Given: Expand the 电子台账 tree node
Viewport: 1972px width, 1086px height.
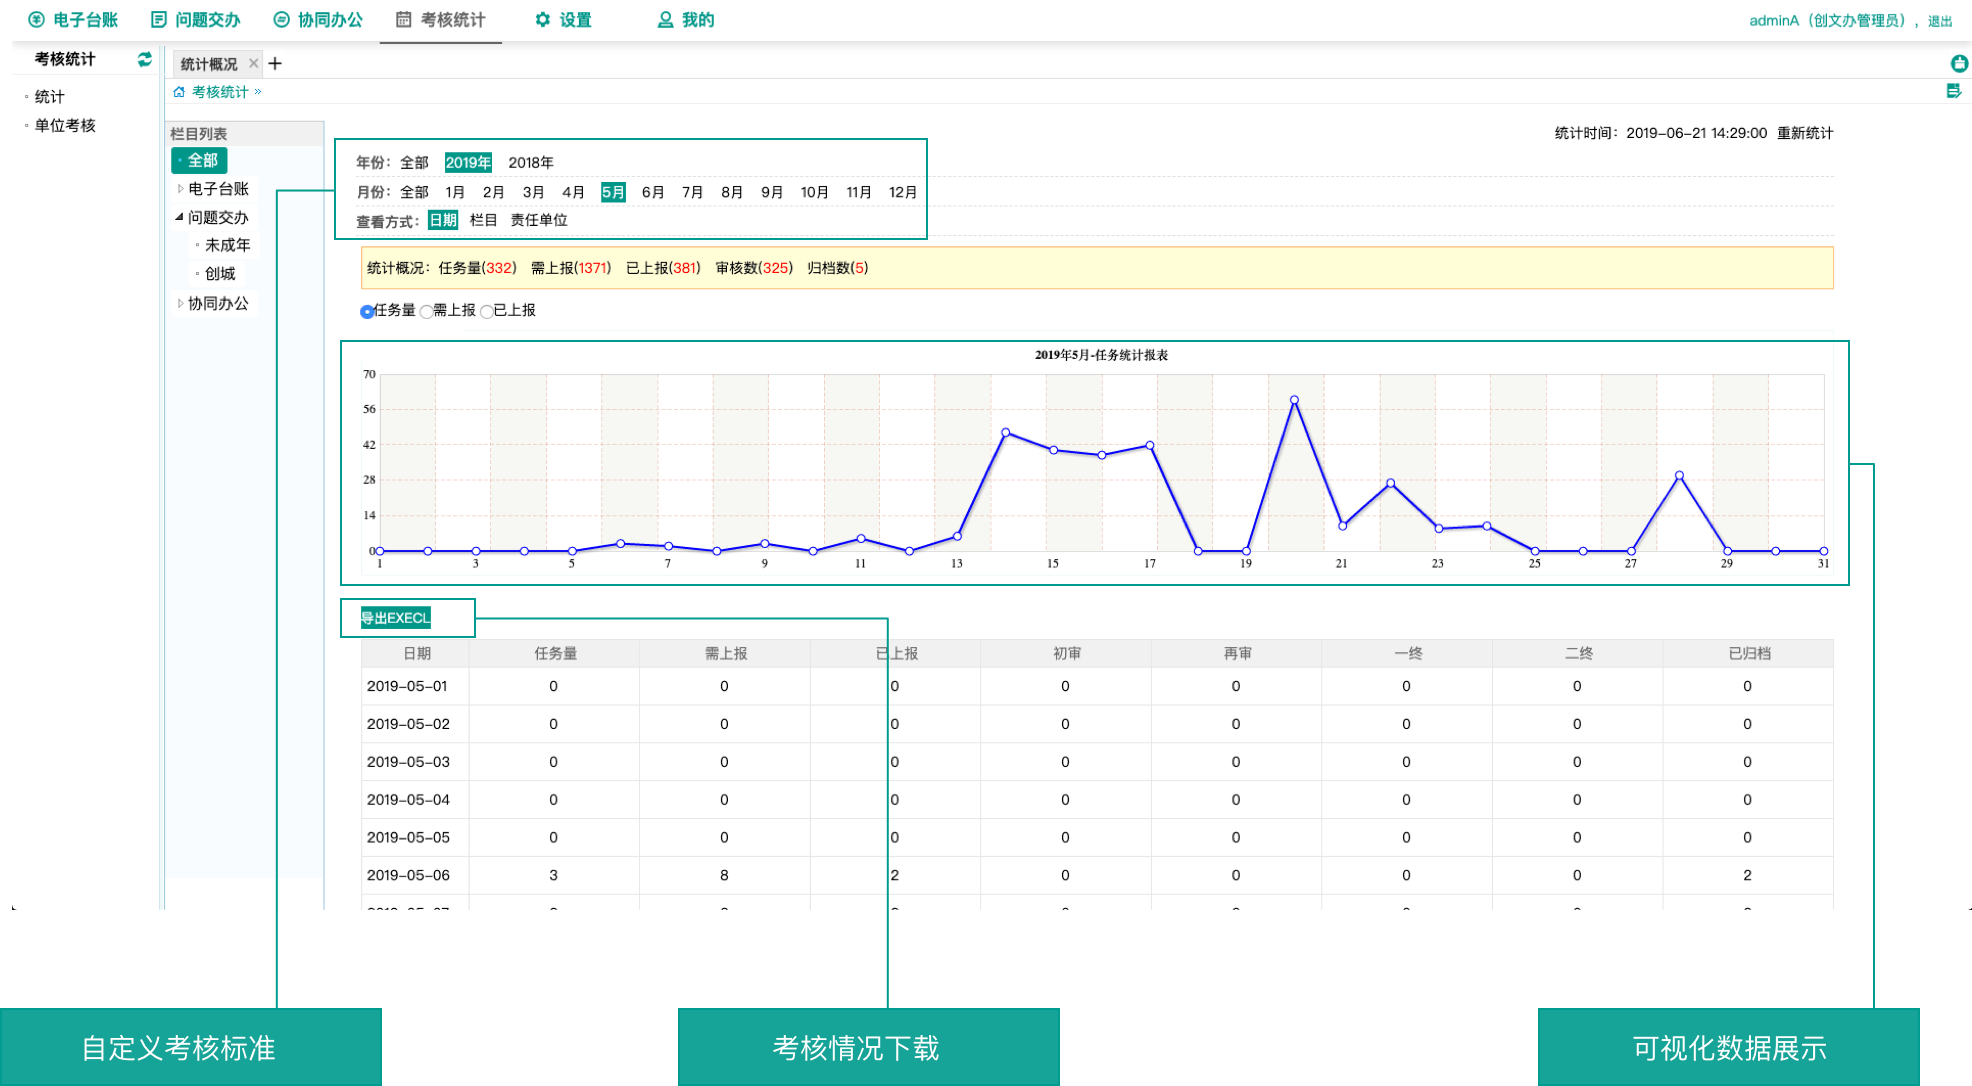Looking at the screenshot, I should [180, 189].
